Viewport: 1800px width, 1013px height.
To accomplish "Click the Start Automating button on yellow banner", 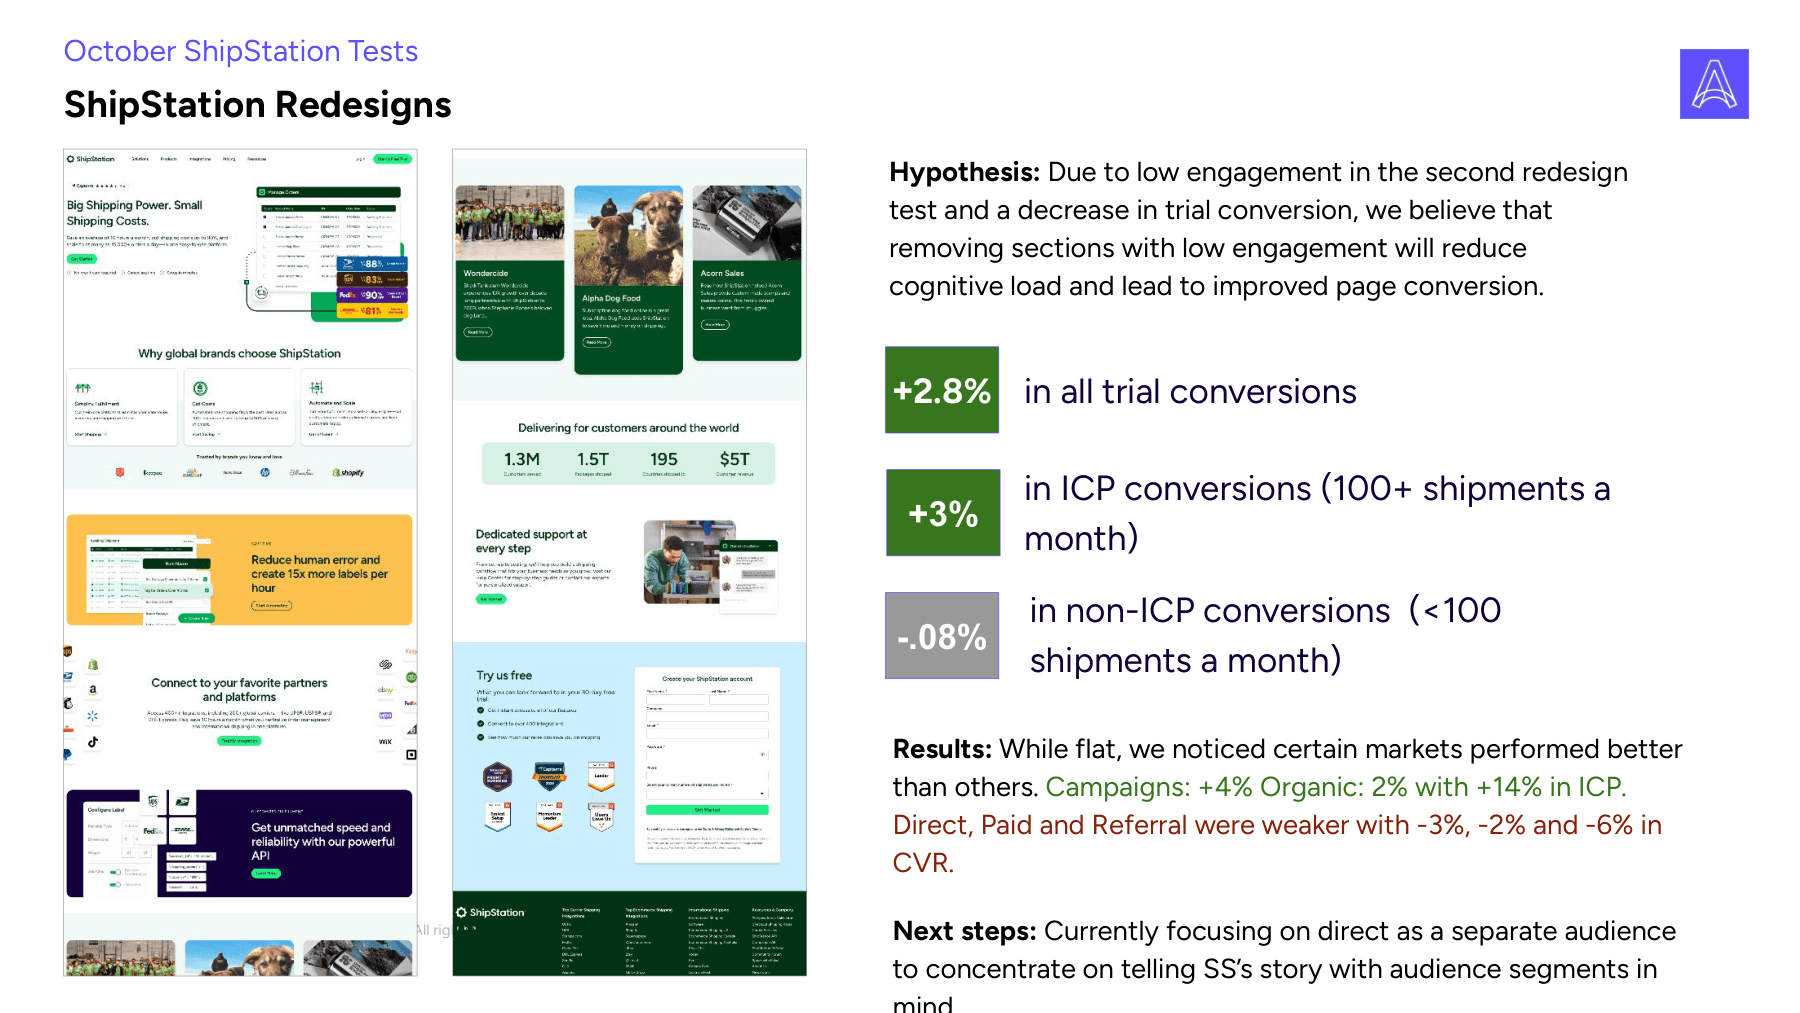I will [x=272, y=605].
